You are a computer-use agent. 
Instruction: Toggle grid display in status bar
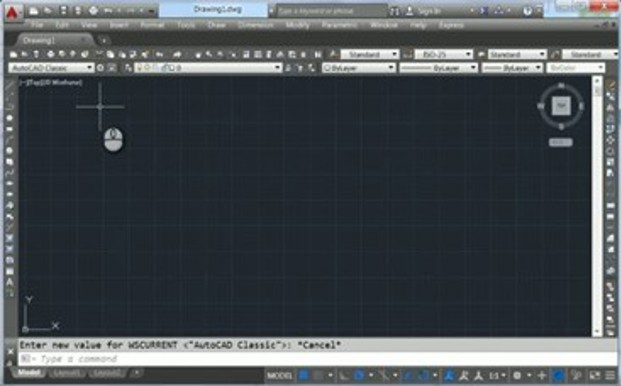[x=304, y=375]
